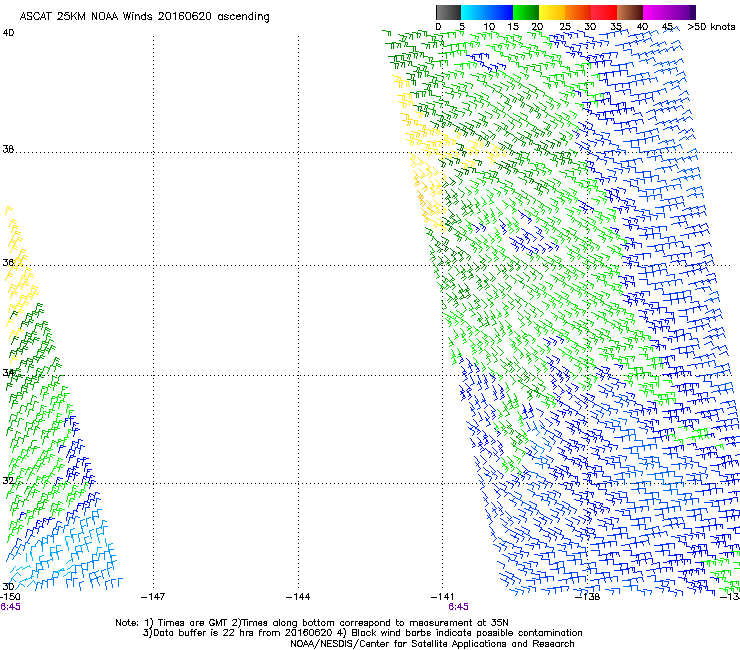The height and width of the screenshot is (650, 740).
Task: Click the 'Data buffer is 22 hrs' note
Action: tap(362, 633)
